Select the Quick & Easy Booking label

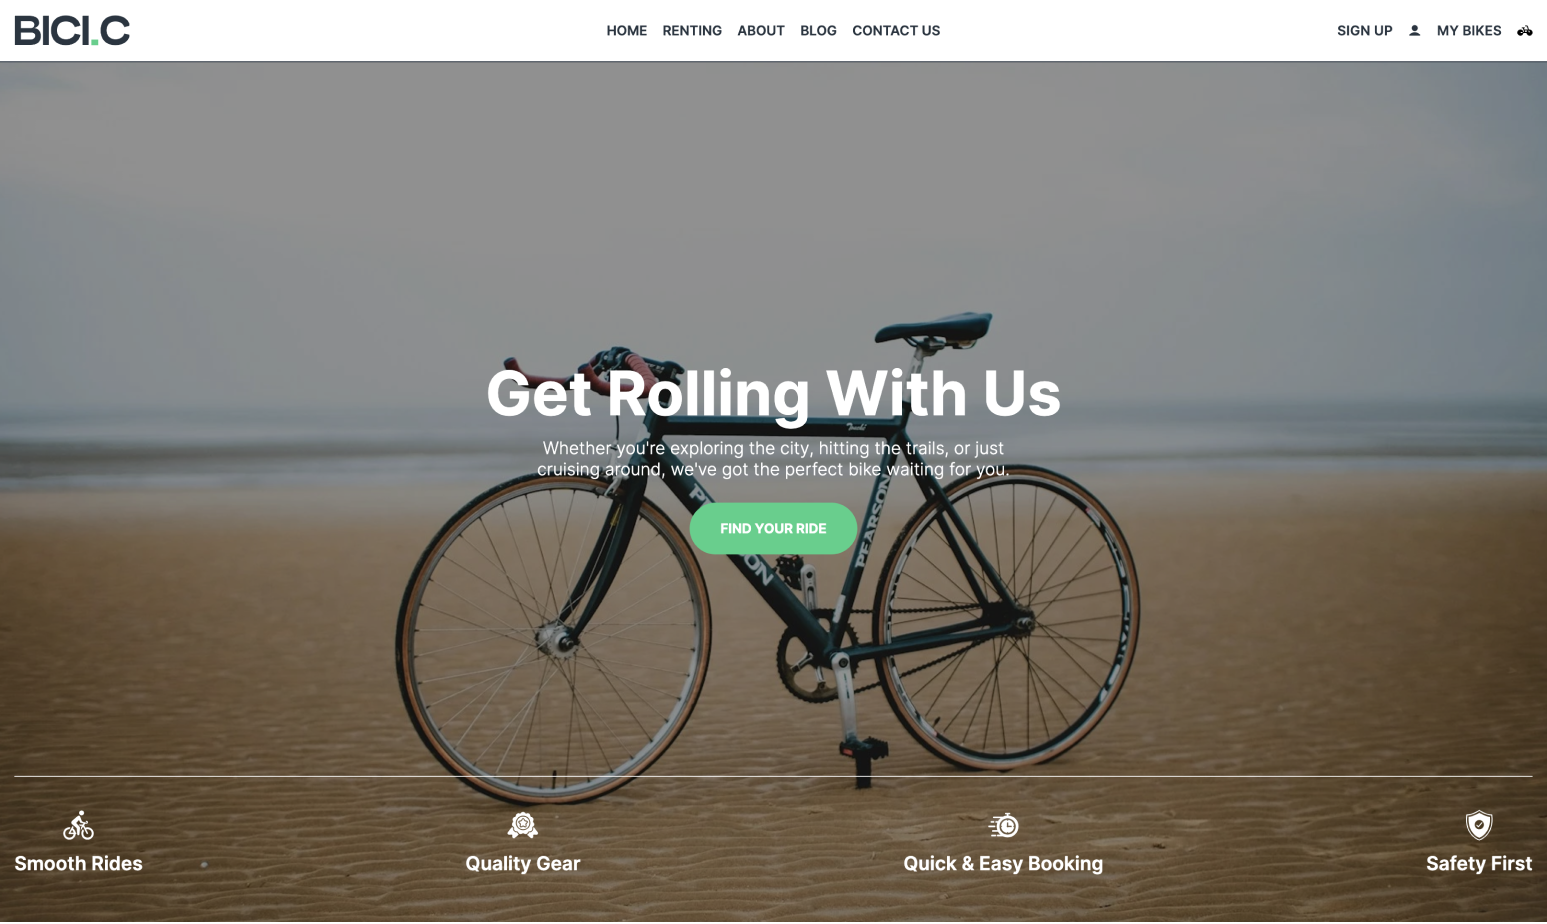[1003, 864]
